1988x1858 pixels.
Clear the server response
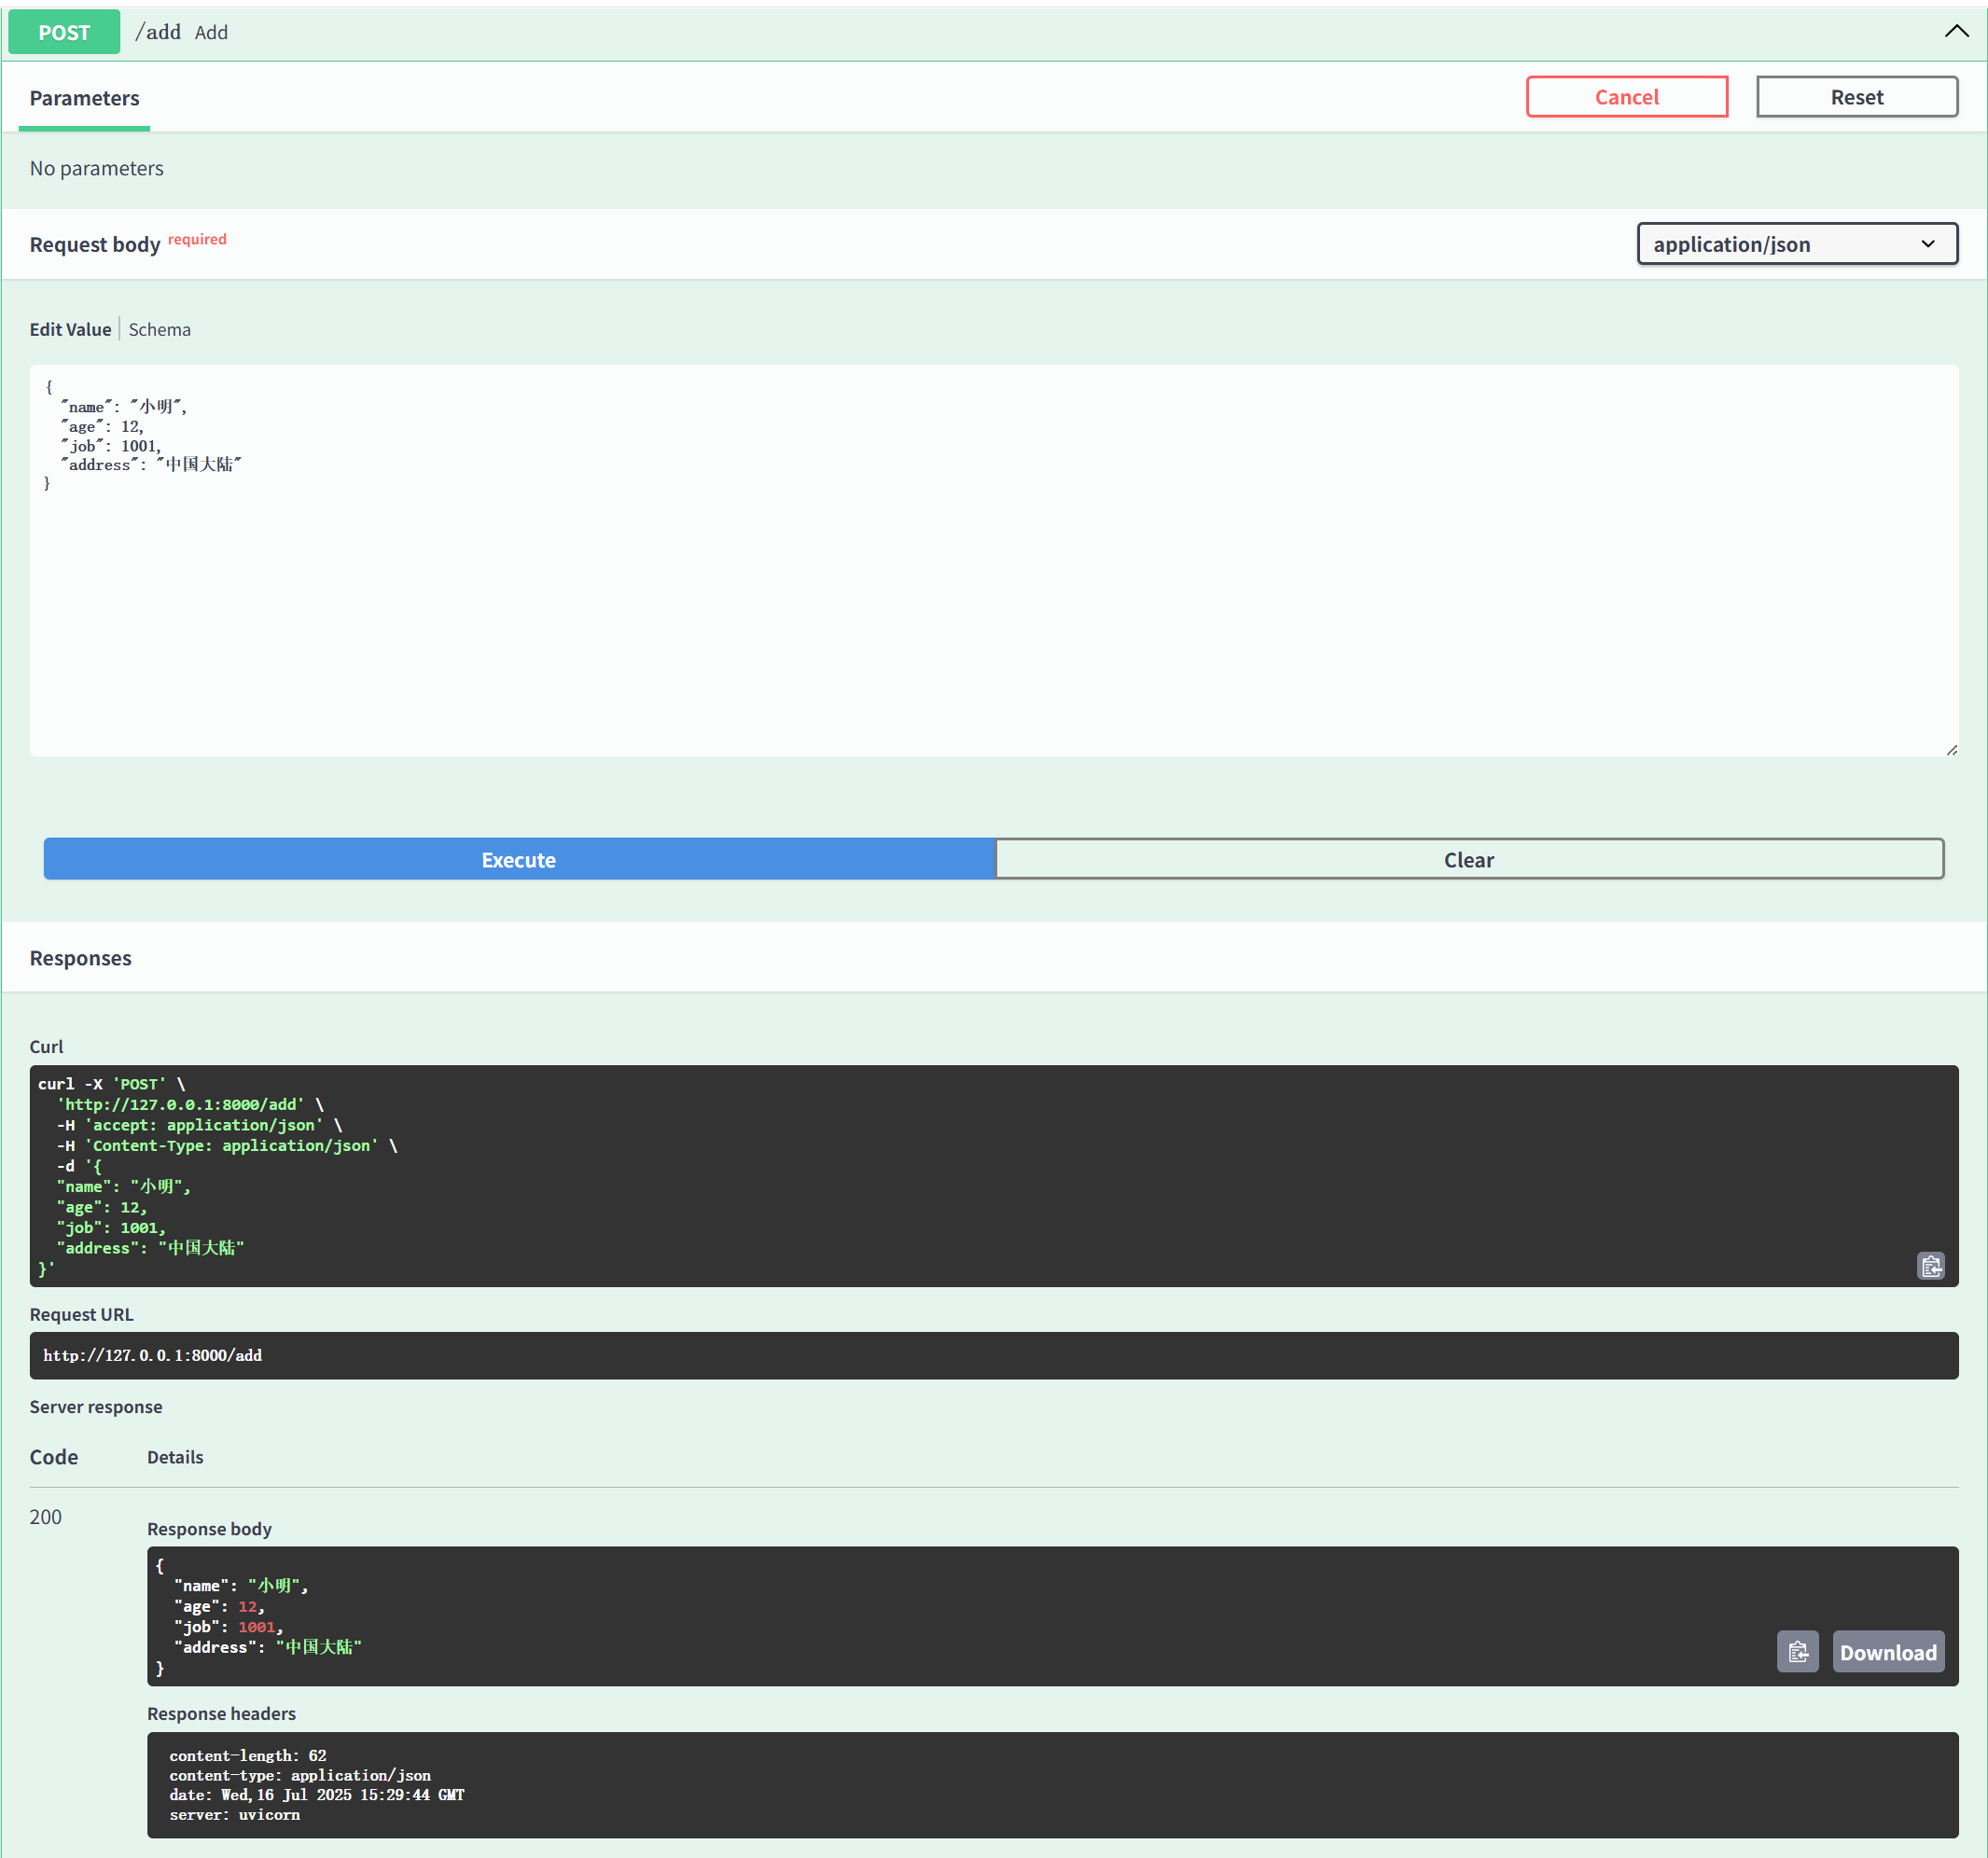coord(1469,859)
